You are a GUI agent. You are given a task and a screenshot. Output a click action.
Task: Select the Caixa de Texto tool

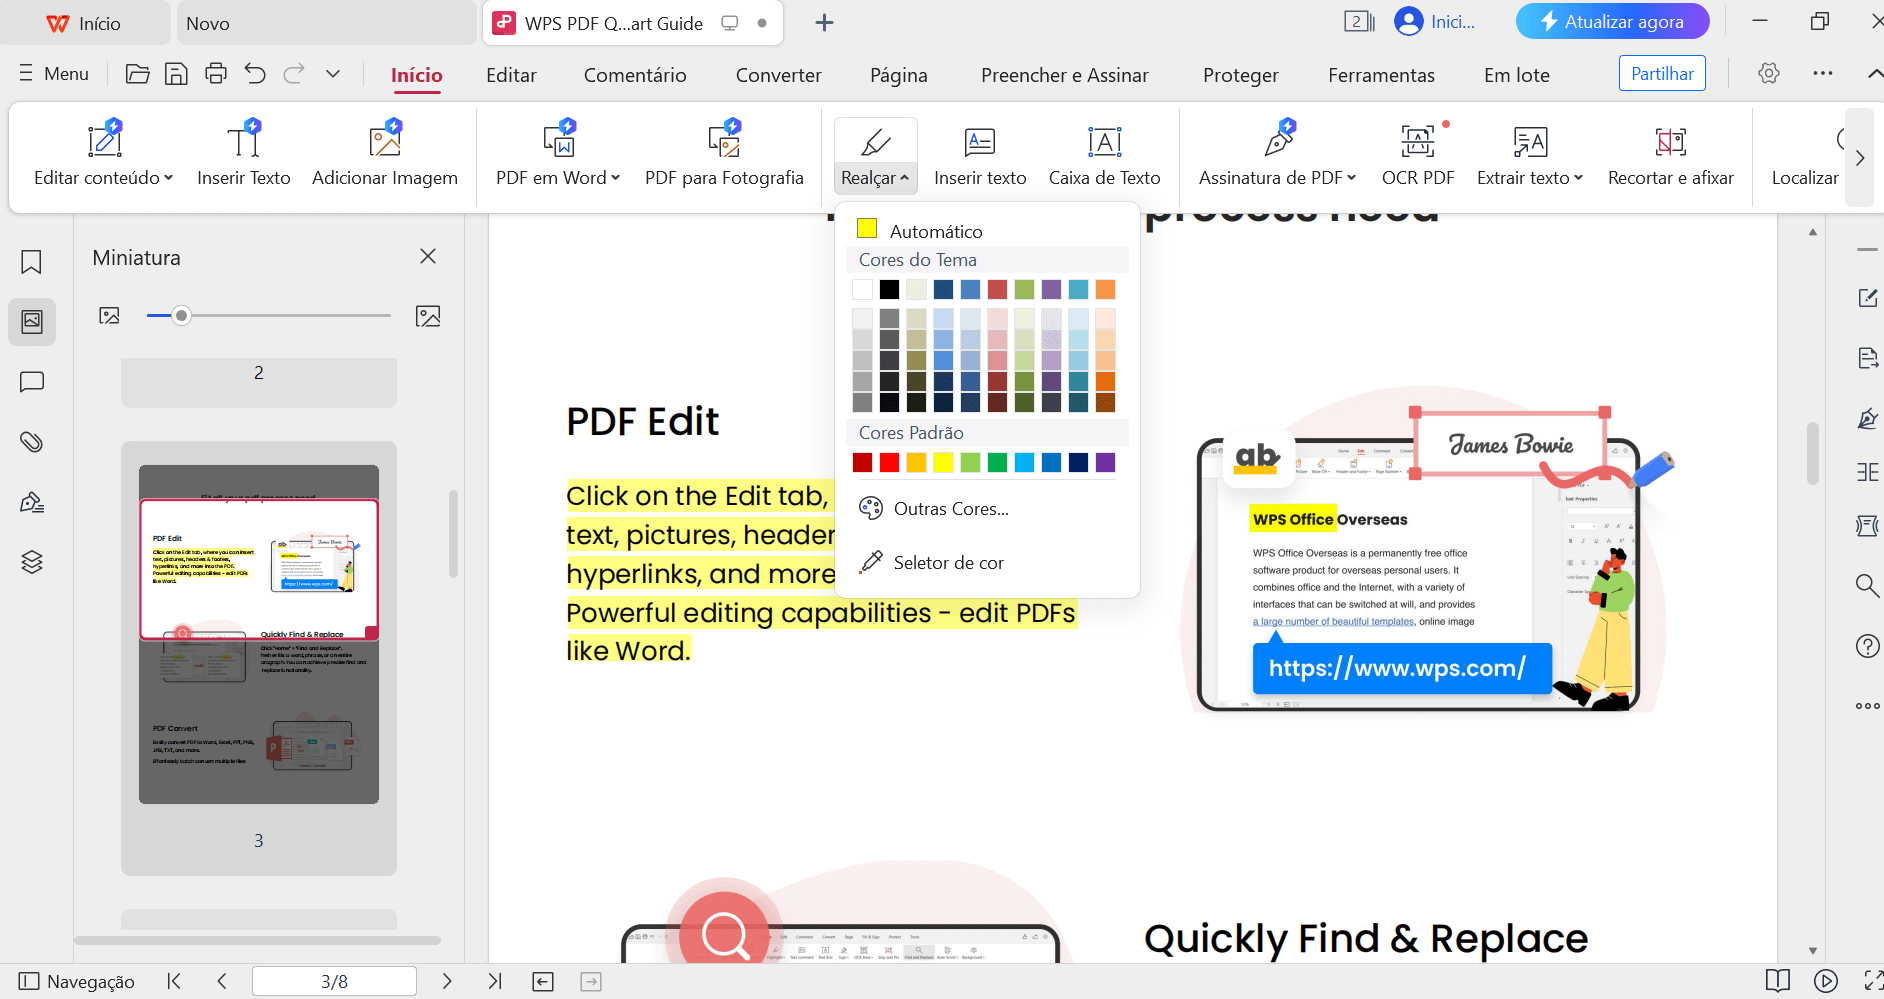point(1103,155)
